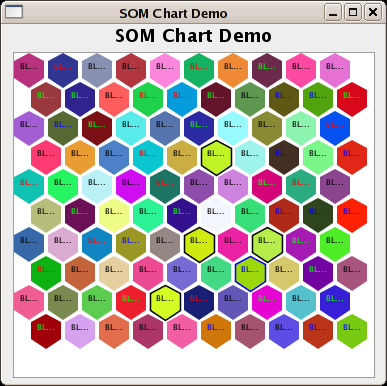The height and width of the screenshot is (386, 387).
Task: Maximize the SOM Chart Demo window
Action: coord(353,13)
